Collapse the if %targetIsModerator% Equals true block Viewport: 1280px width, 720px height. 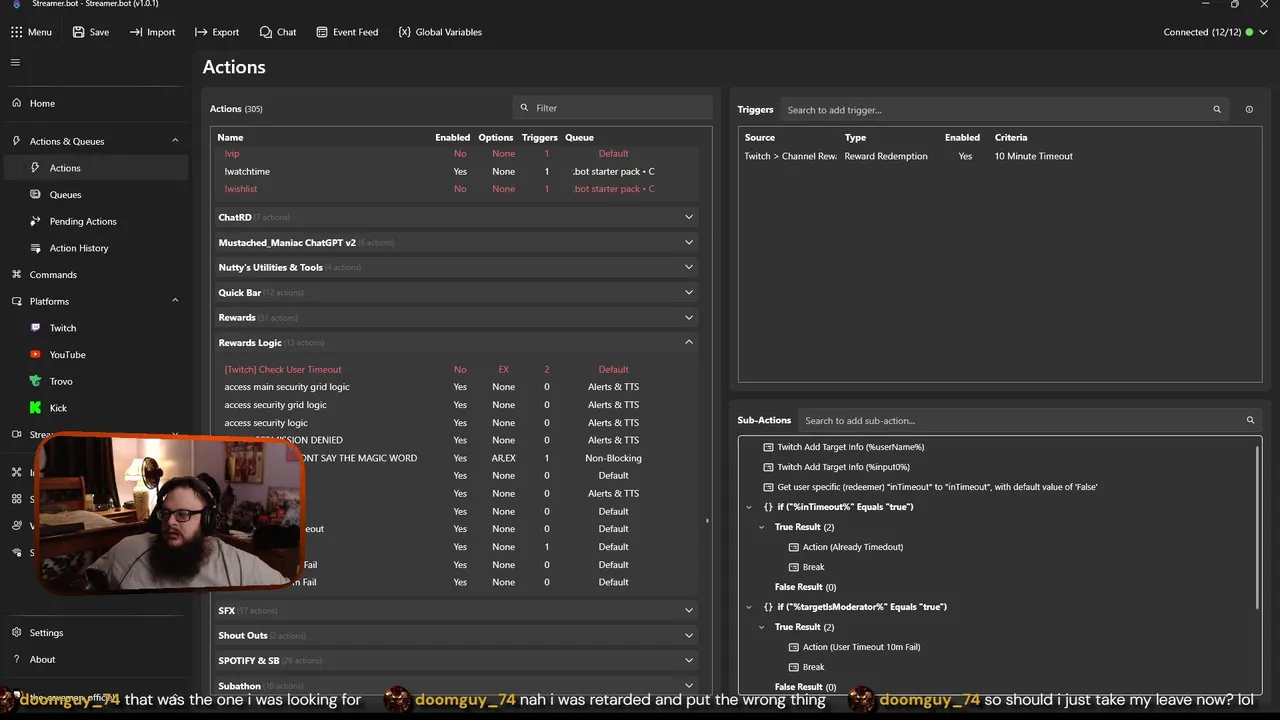[x=749, y=607]
